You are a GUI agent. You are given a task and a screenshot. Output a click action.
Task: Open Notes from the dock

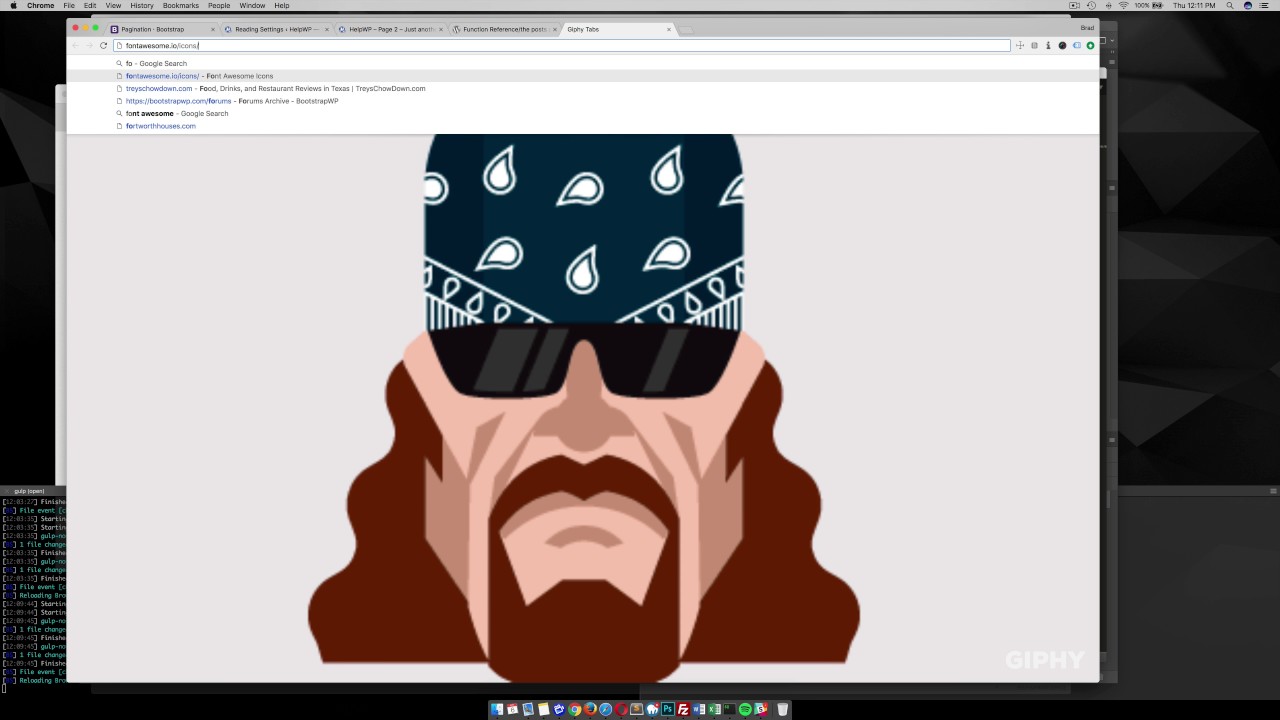click(543, 709)
